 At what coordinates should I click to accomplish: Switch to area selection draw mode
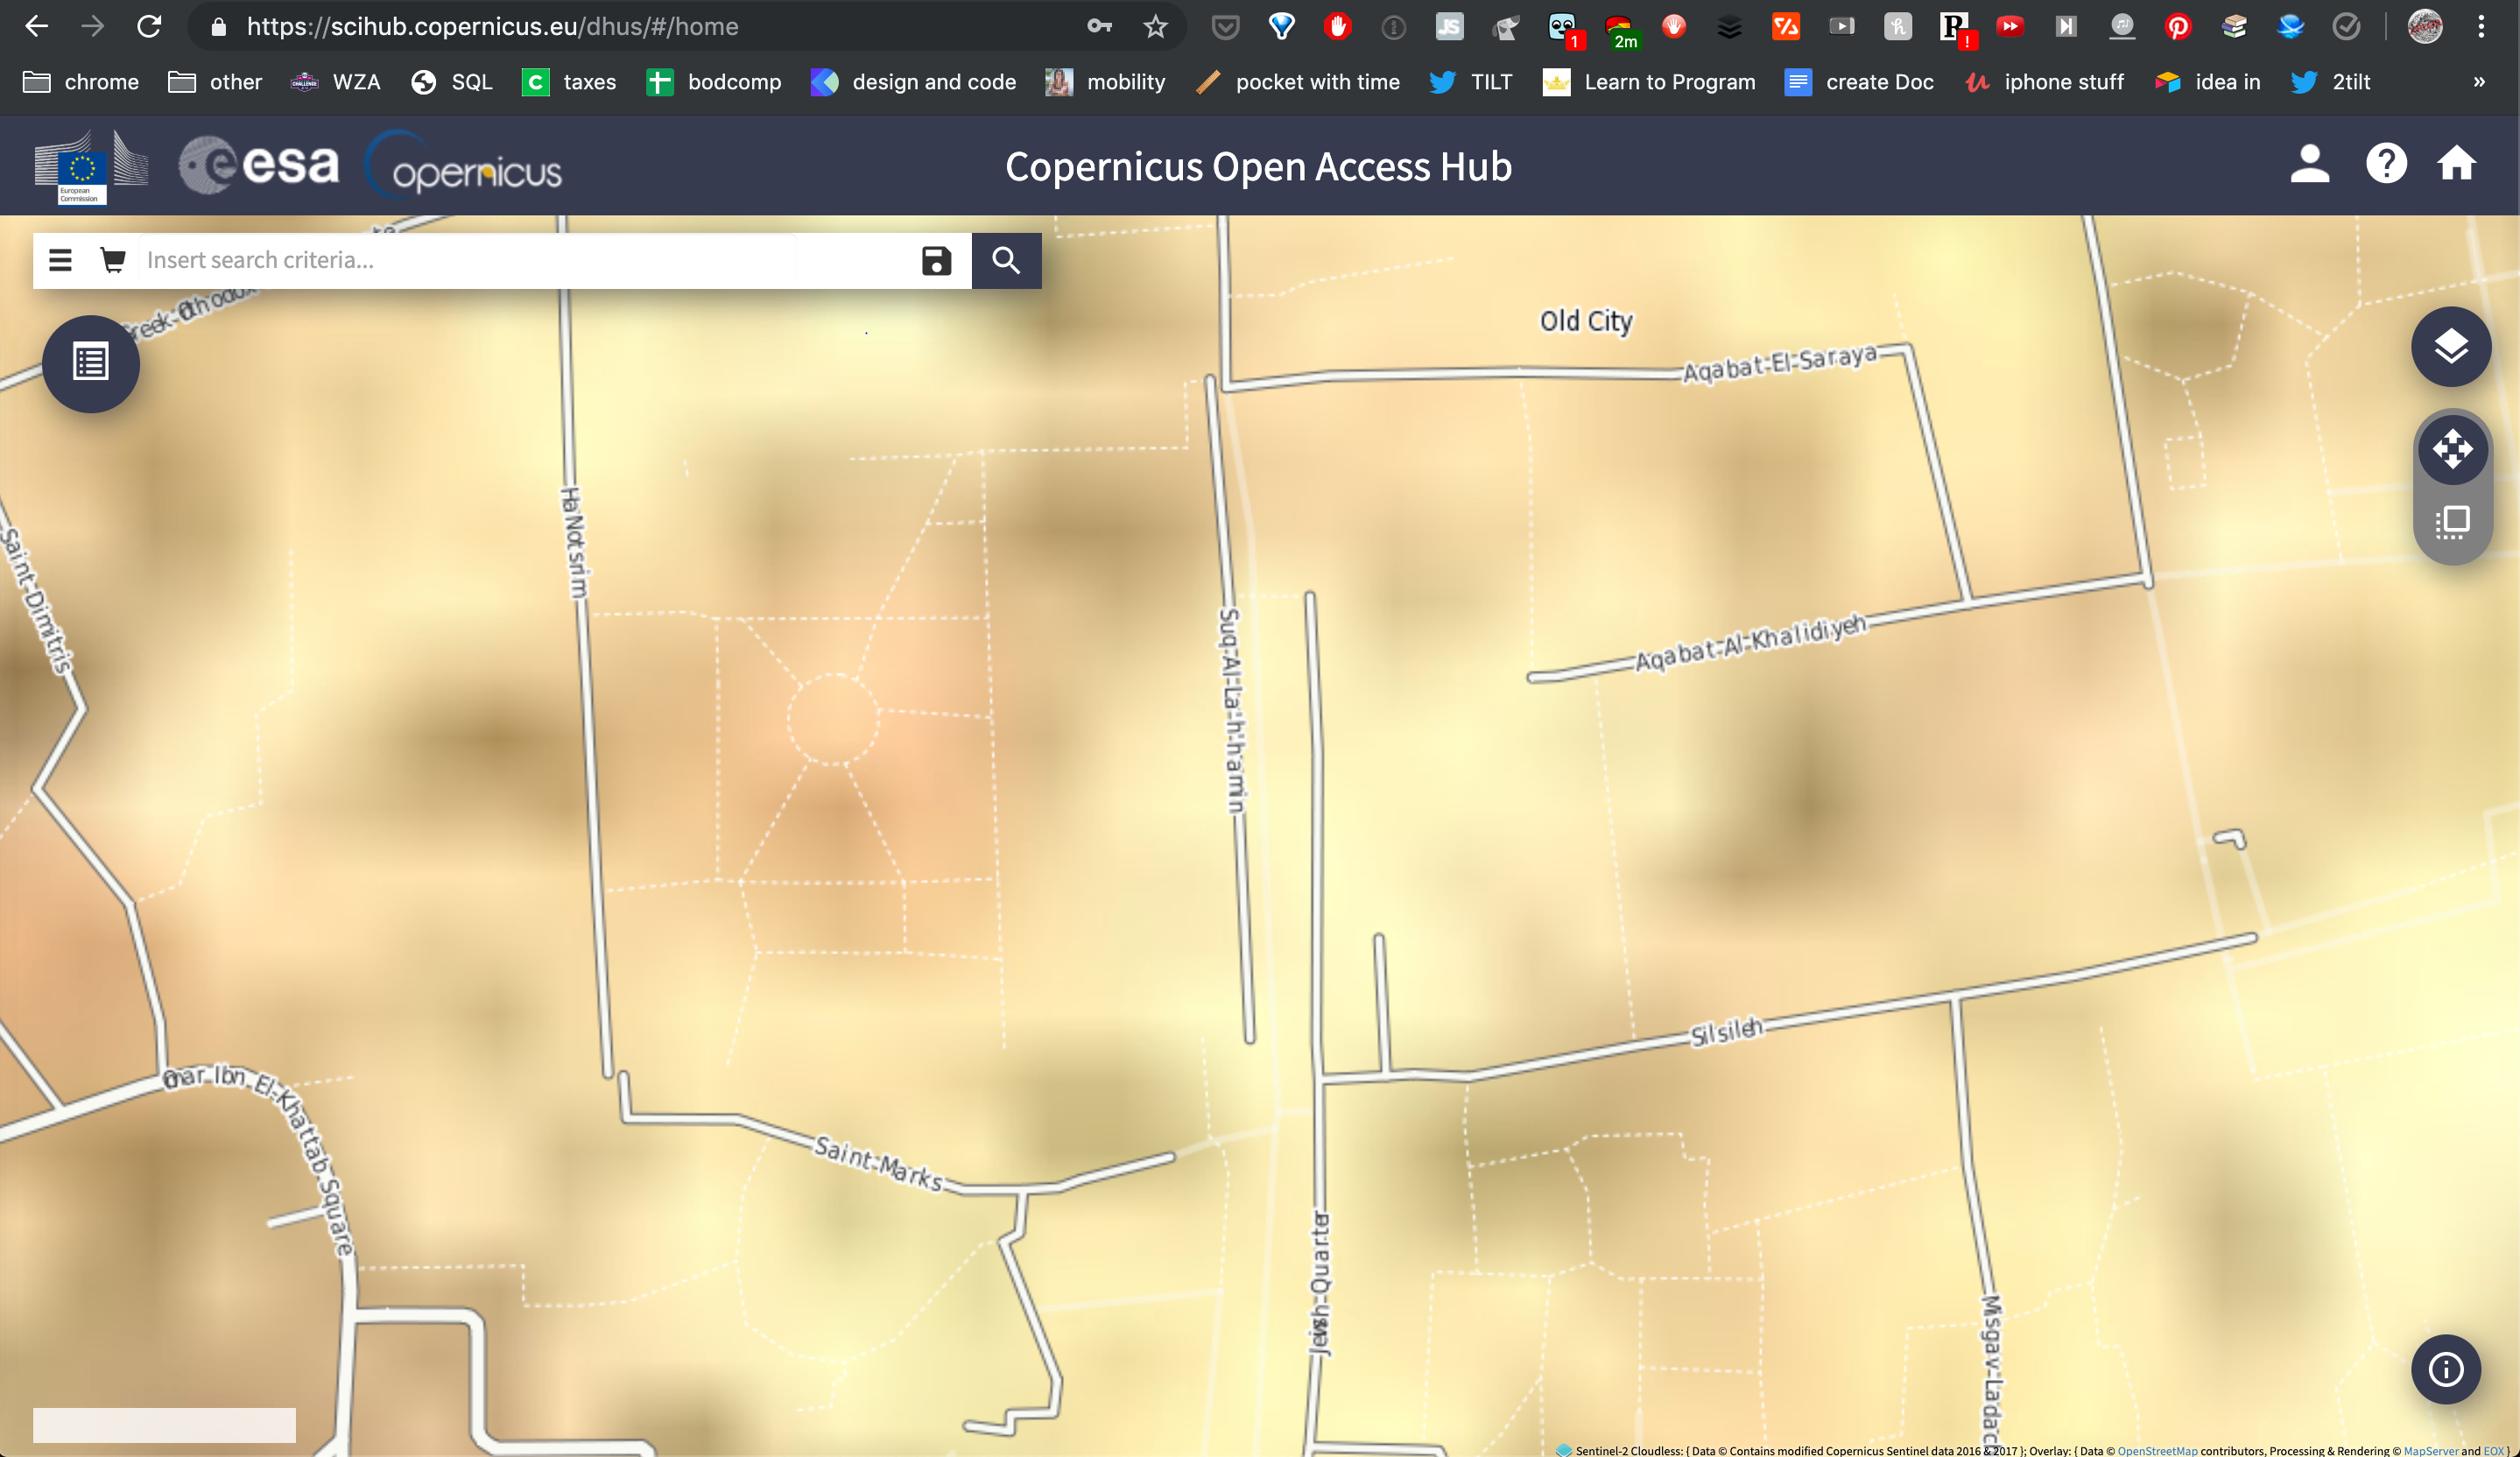coord(2452,522)
